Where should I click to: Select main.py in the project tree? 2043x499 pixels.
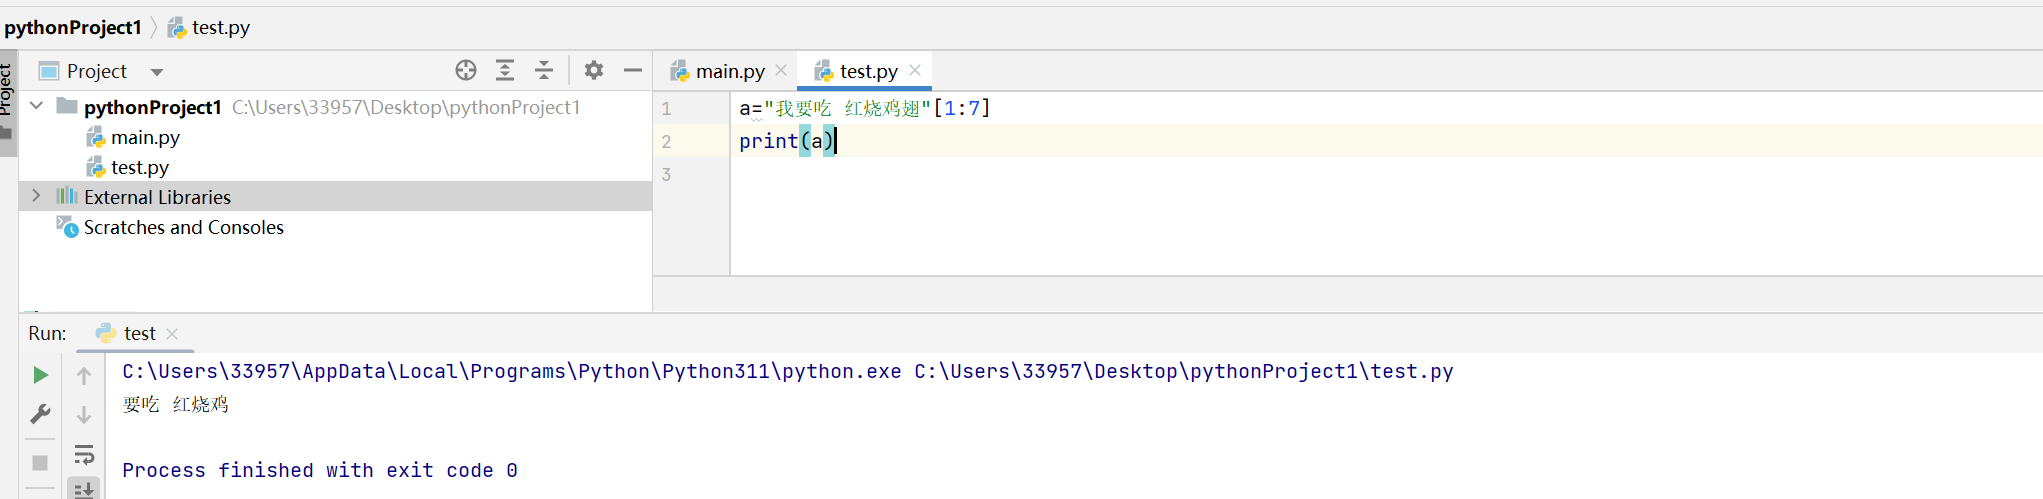[145, 137]
